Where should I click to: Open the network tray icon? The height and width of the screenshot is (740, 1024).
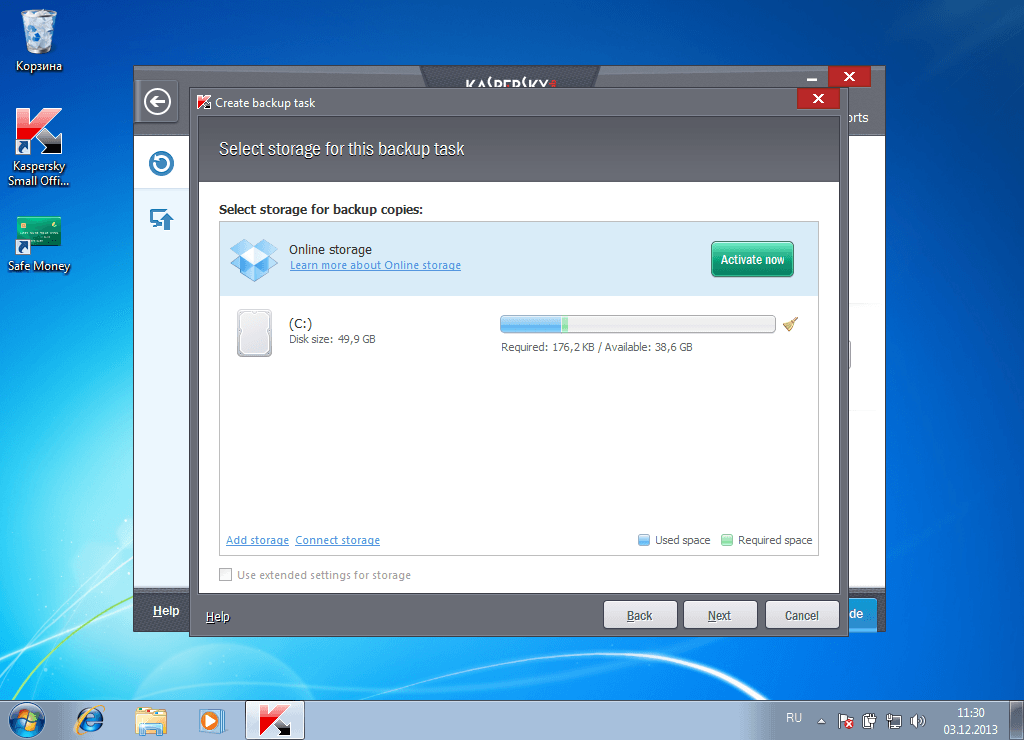pyautogui.click(x=893, y=721)
